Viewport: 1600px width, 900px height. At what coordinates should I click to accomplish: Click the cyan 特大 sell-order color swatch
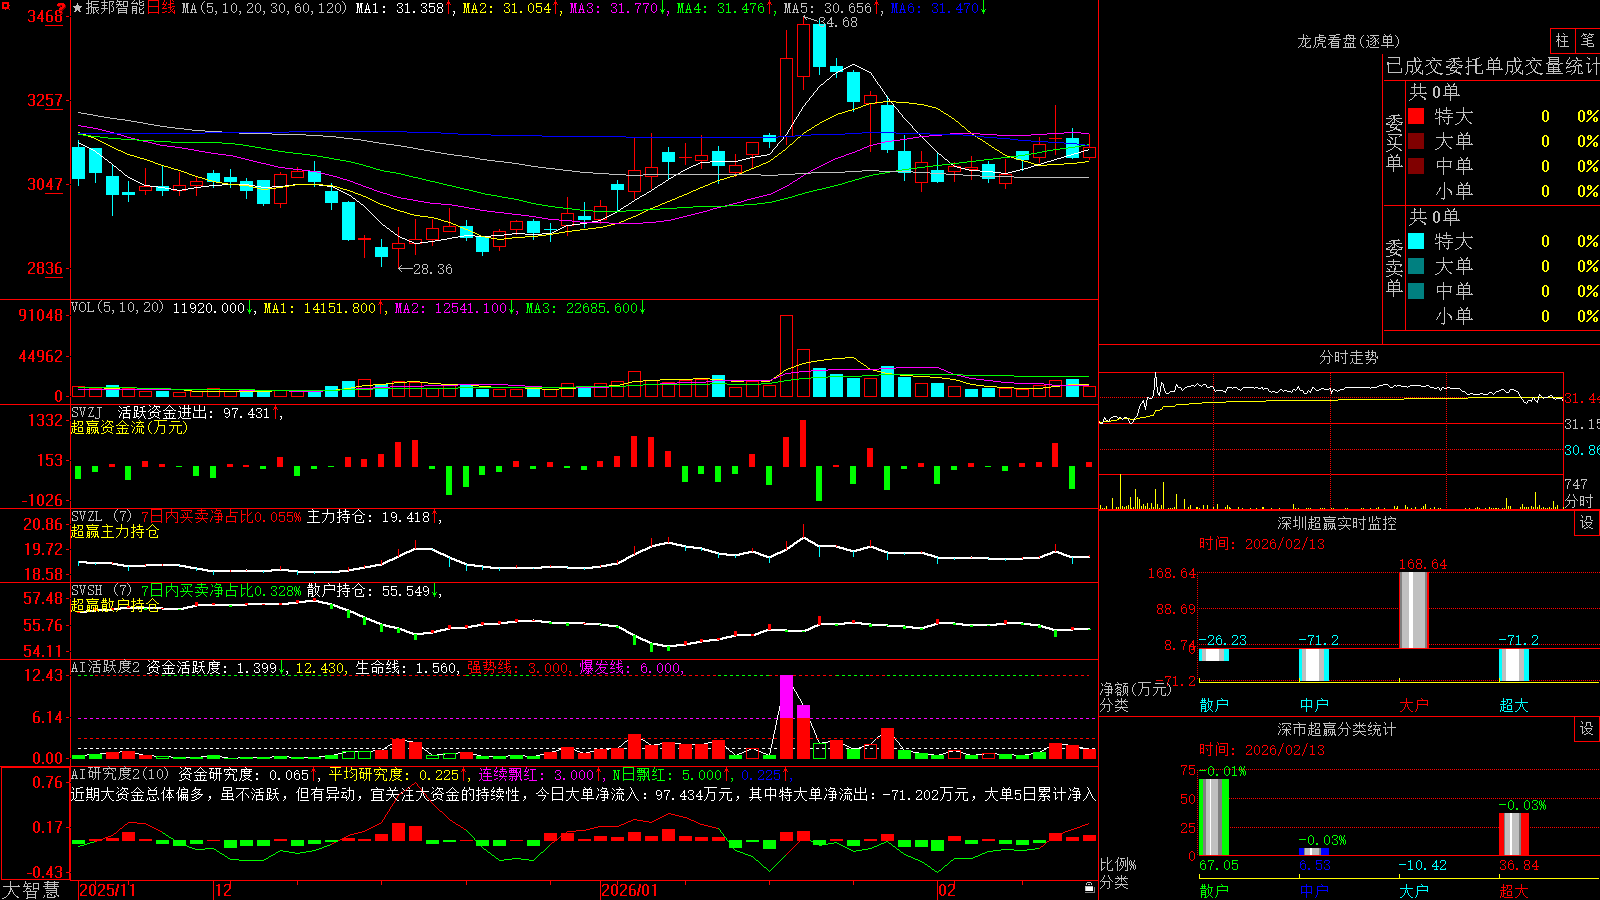tap(1416, 241)
